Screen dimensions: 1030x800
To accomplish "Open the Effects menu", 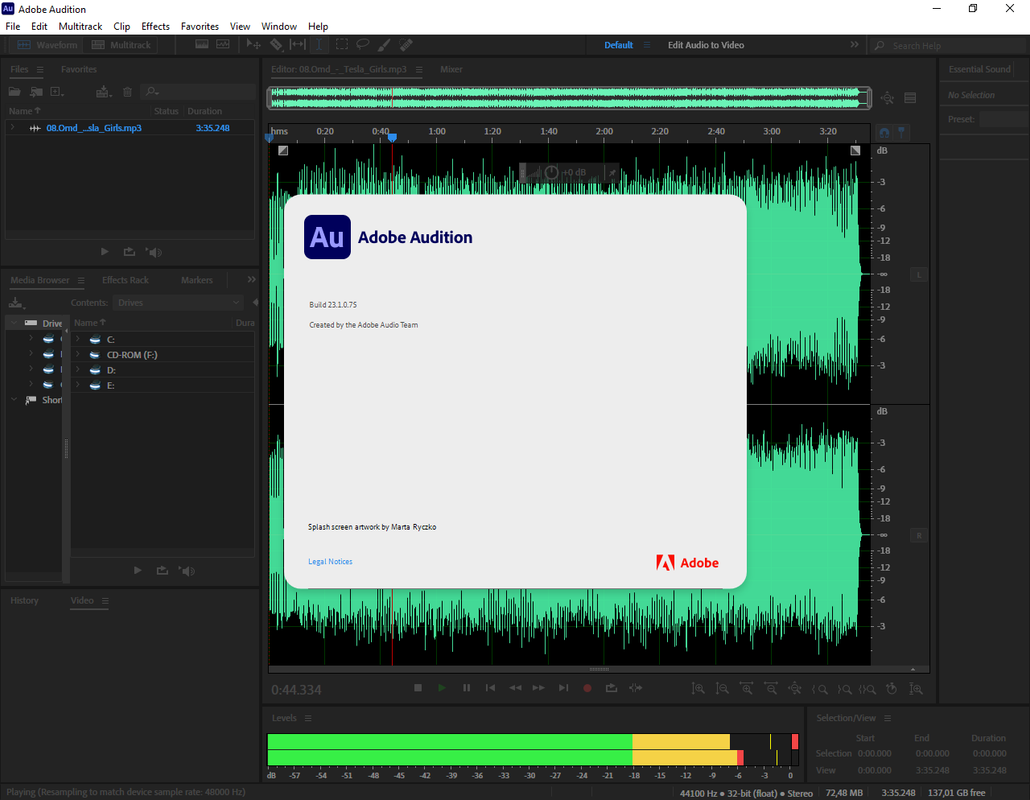I will (x=155, y=26).
